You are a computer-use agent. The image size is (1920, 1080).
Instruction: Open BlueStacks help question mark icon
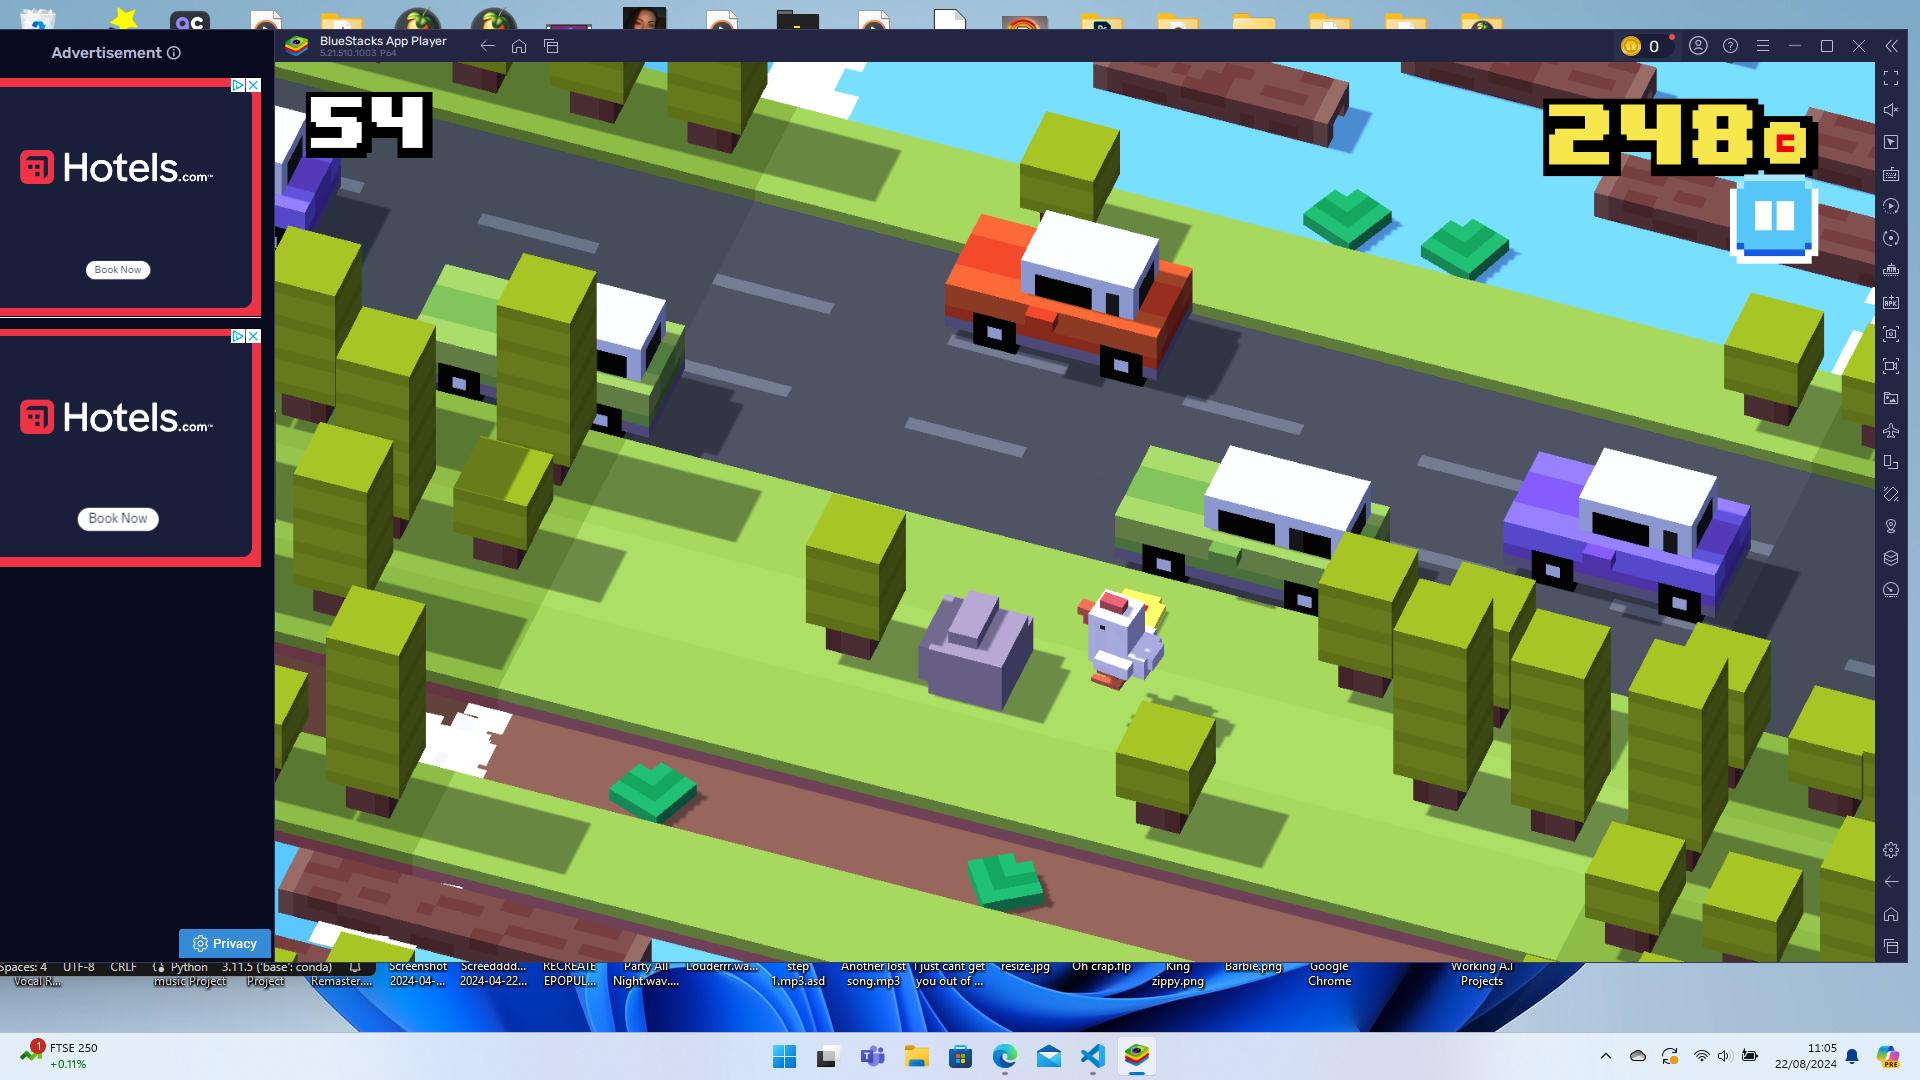click(x=1730, y=46)
